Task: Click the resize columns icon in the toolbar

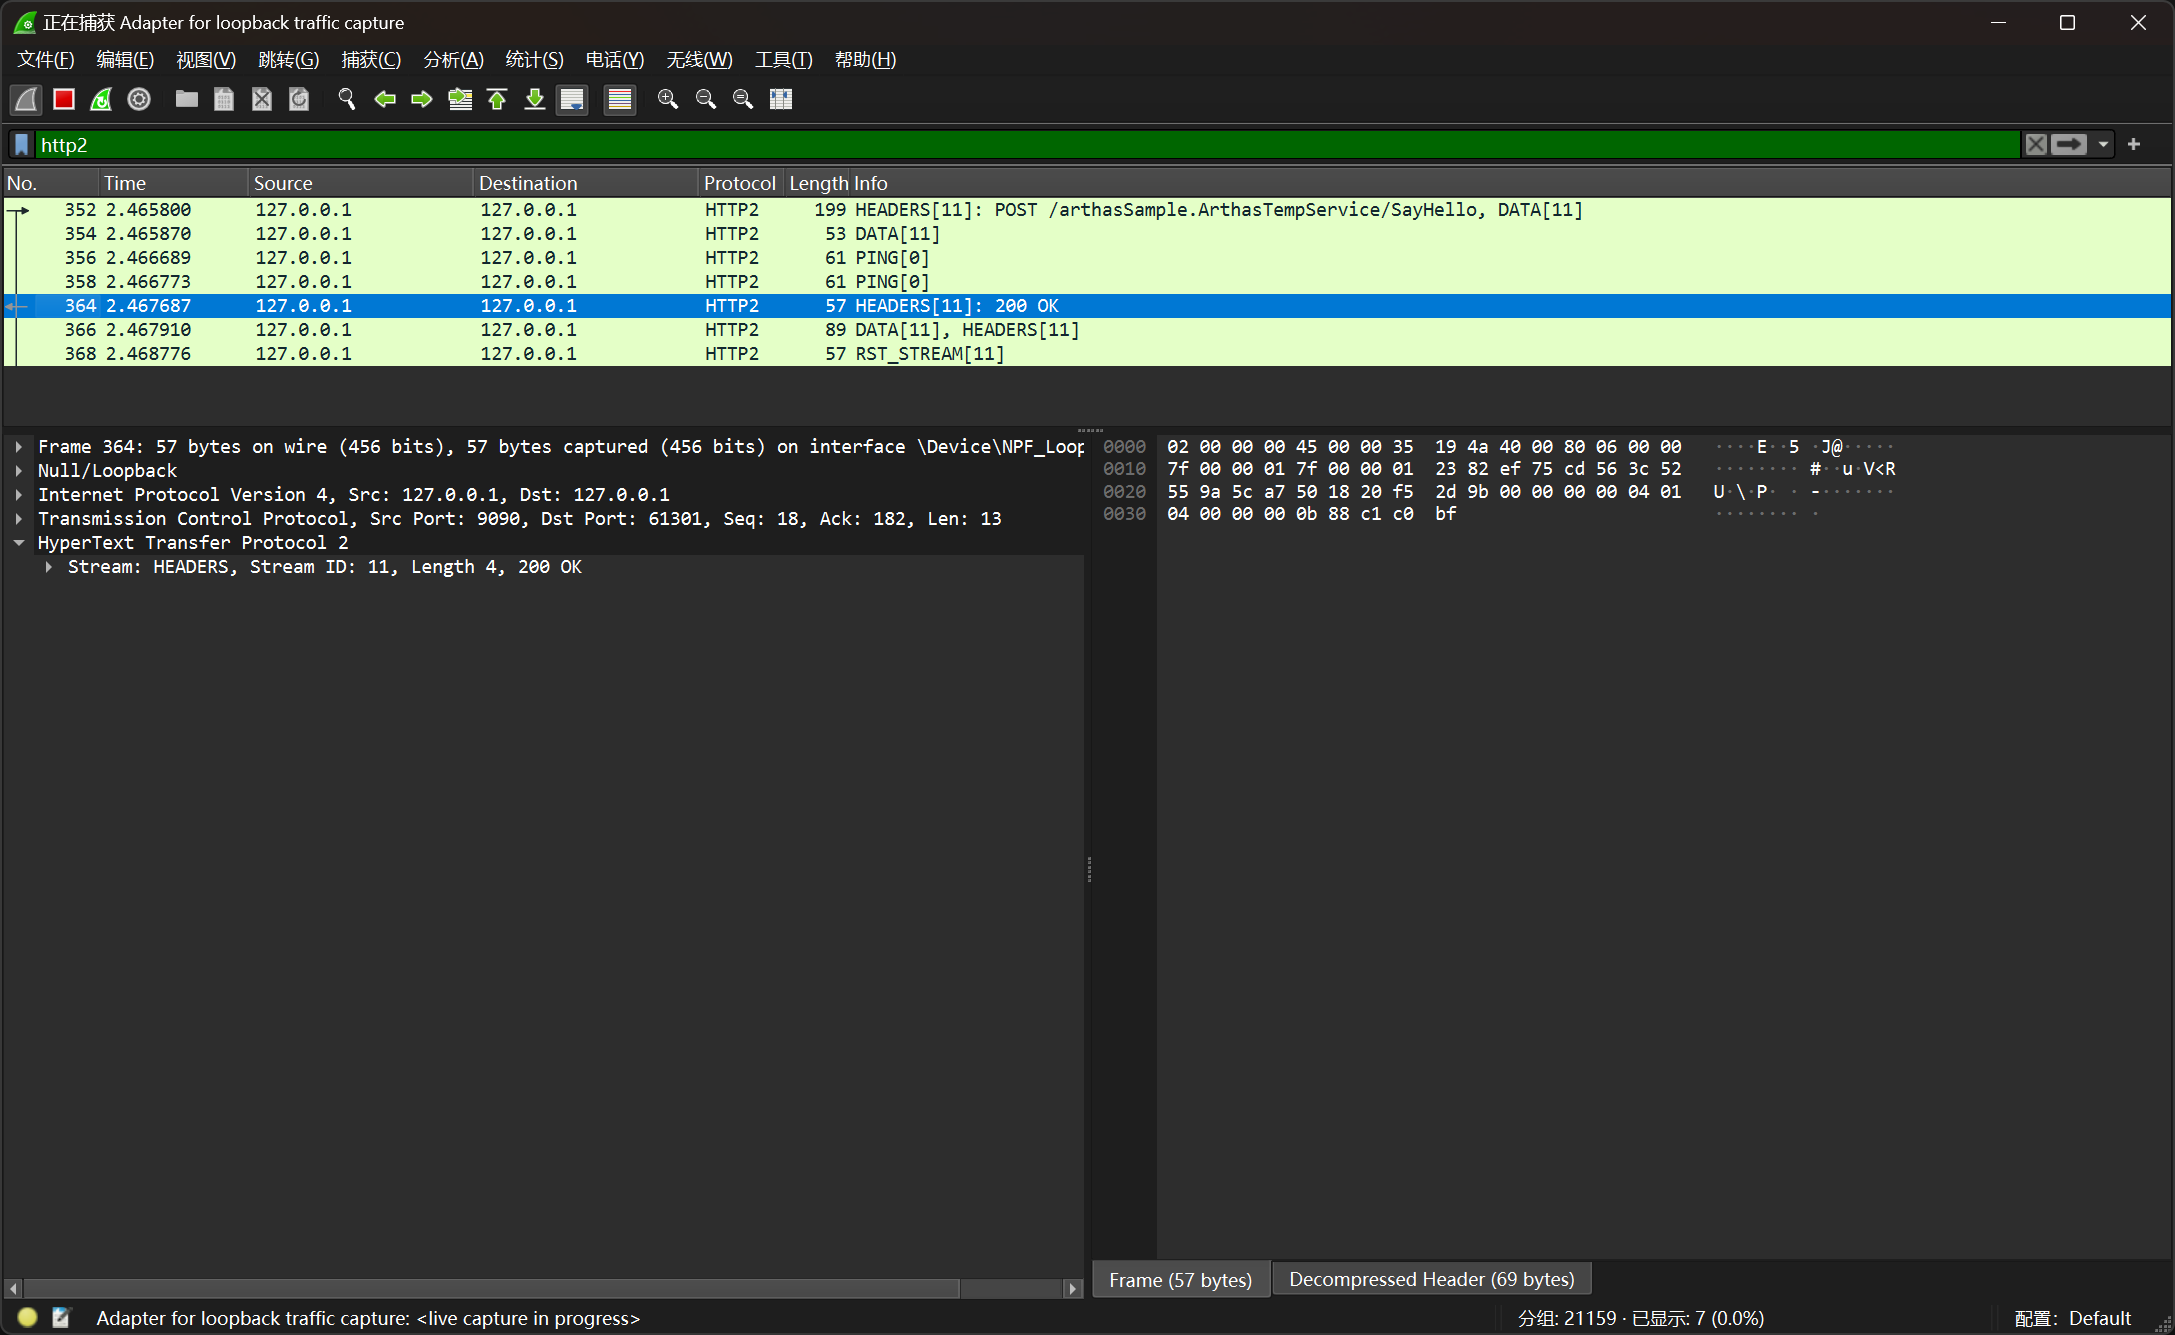Action: coord(781,99)
